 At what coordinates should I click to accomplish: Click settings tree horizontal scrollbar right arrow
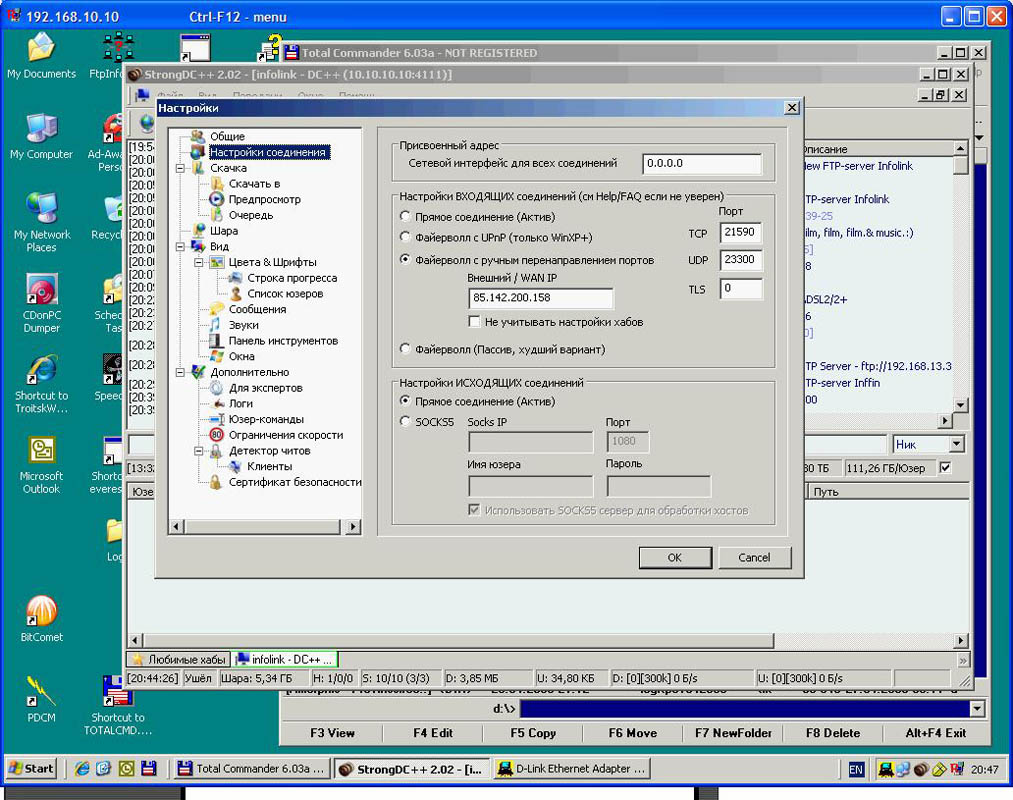click(353, 527)
